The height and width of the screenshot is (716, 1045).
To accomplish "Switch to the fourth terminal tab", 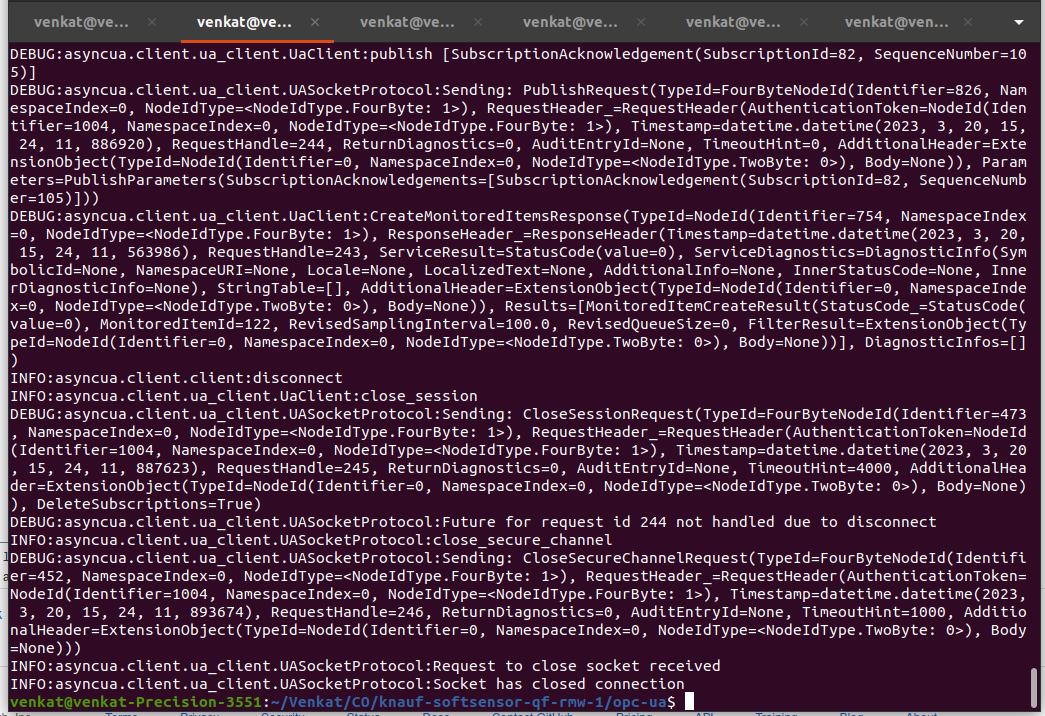I will click(x=570, y=20).
